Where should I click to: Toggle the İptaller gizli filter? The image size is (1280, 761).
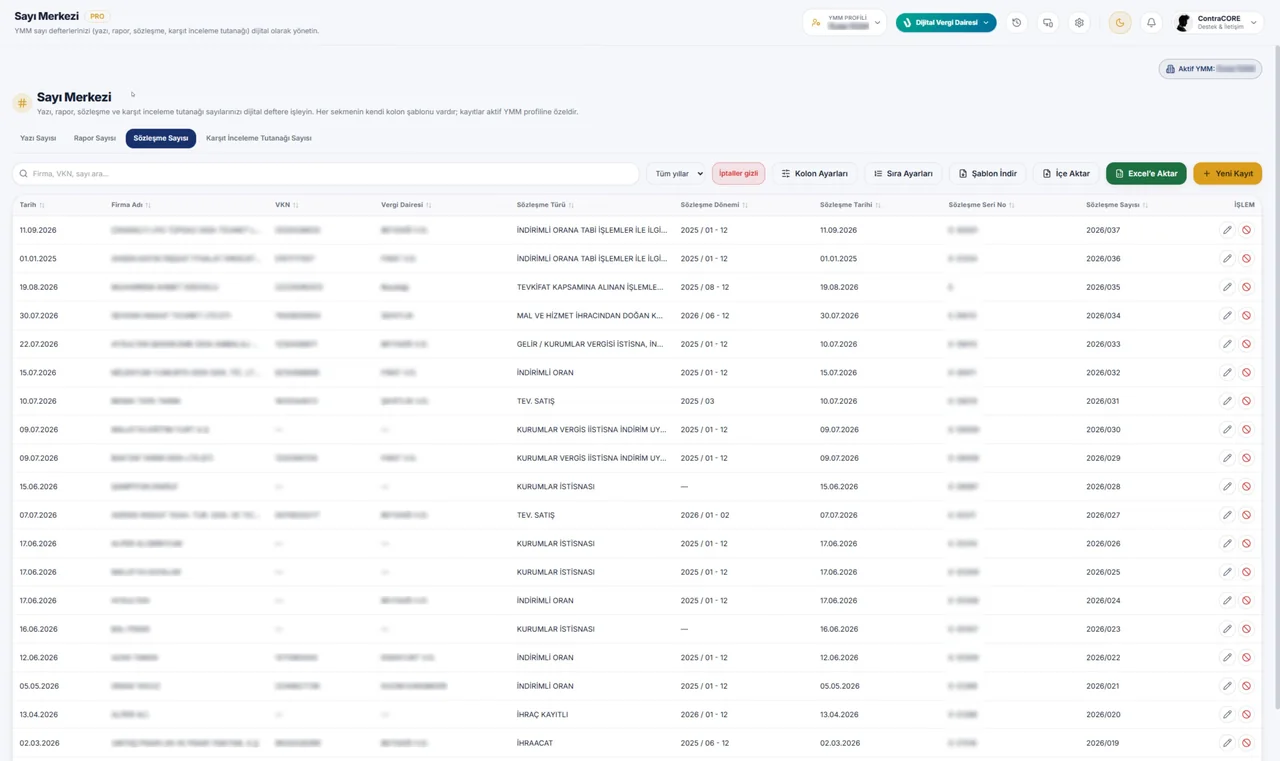(739, 174)
